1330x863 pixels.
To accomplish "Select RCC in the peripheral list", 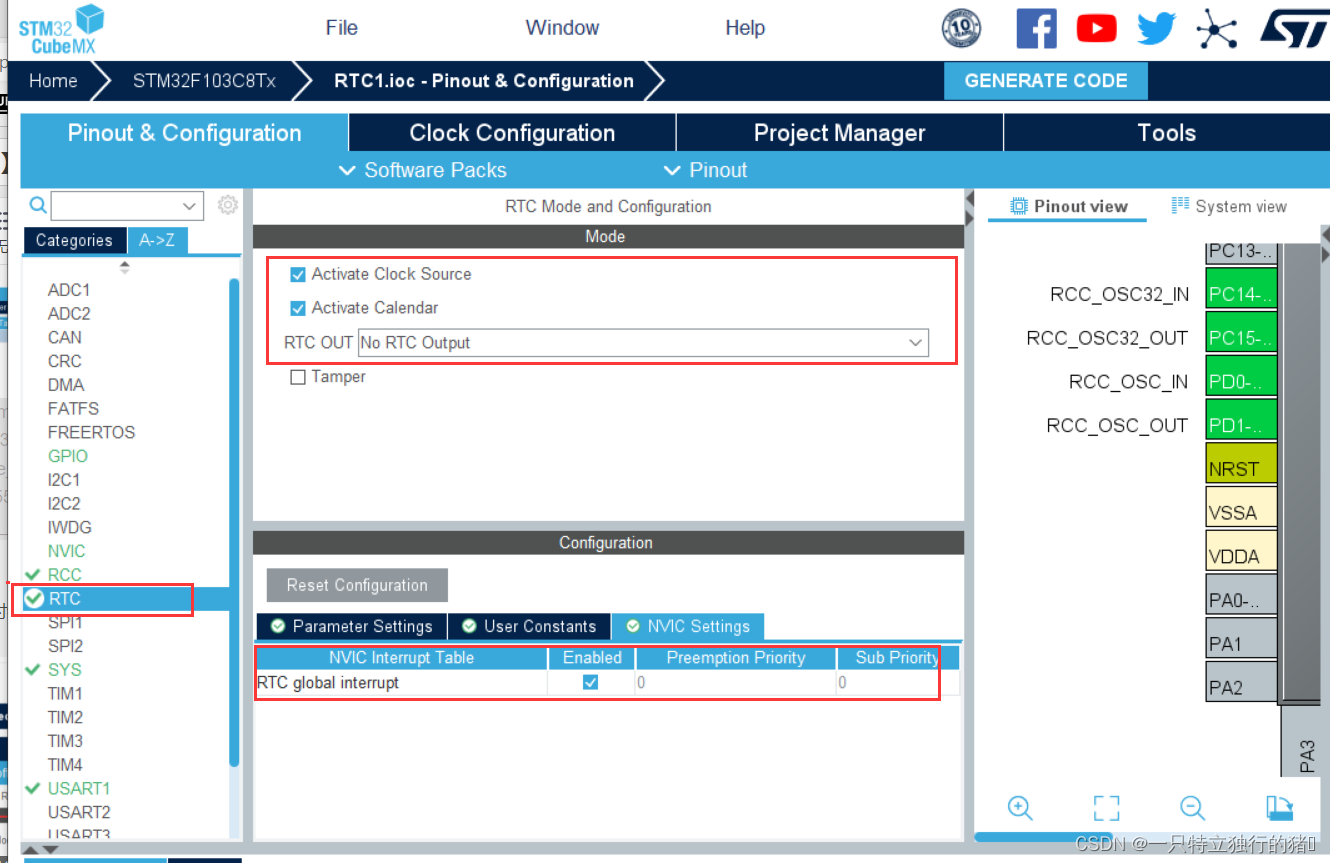I will (65, 575).
